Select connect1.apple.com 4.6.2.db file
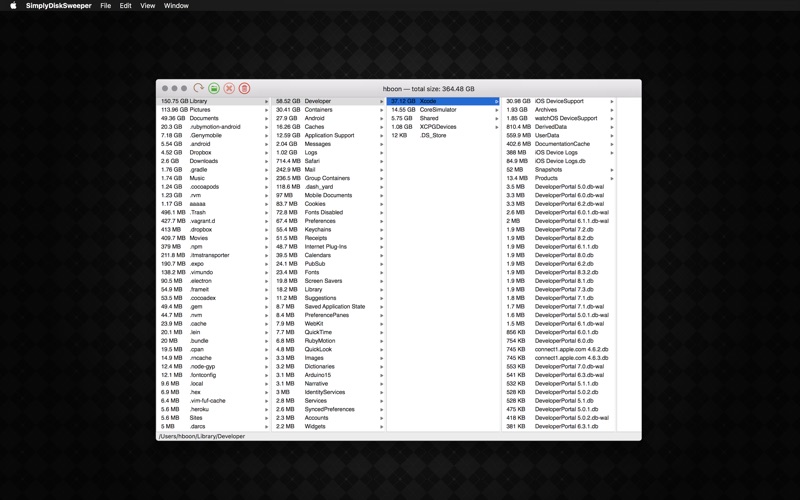800x500 pixels. (x=559, y=349)
